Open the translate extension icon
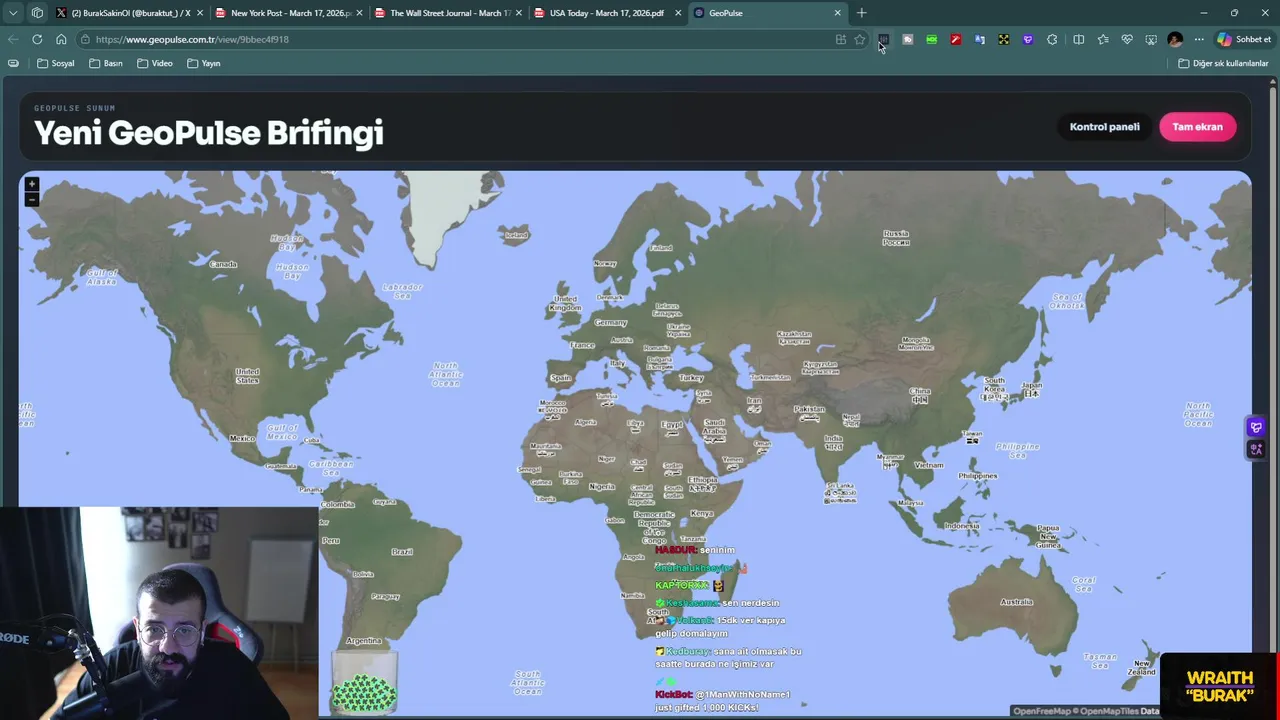1280x720 pixels. (979, 39)
